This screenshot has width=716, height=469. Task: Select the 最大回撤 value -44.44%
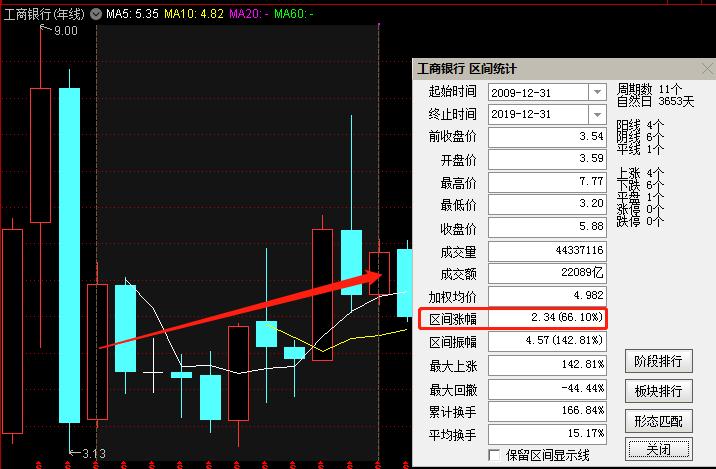[547, 389]
